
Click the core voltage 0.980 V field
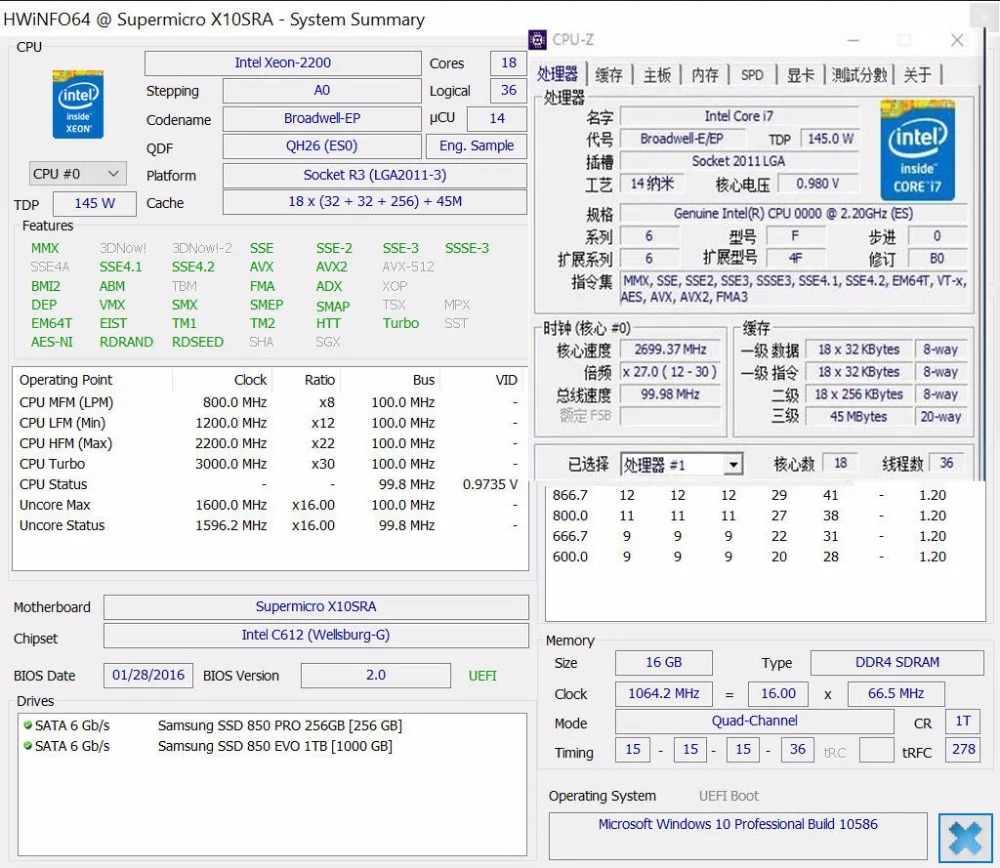(818, 184)
